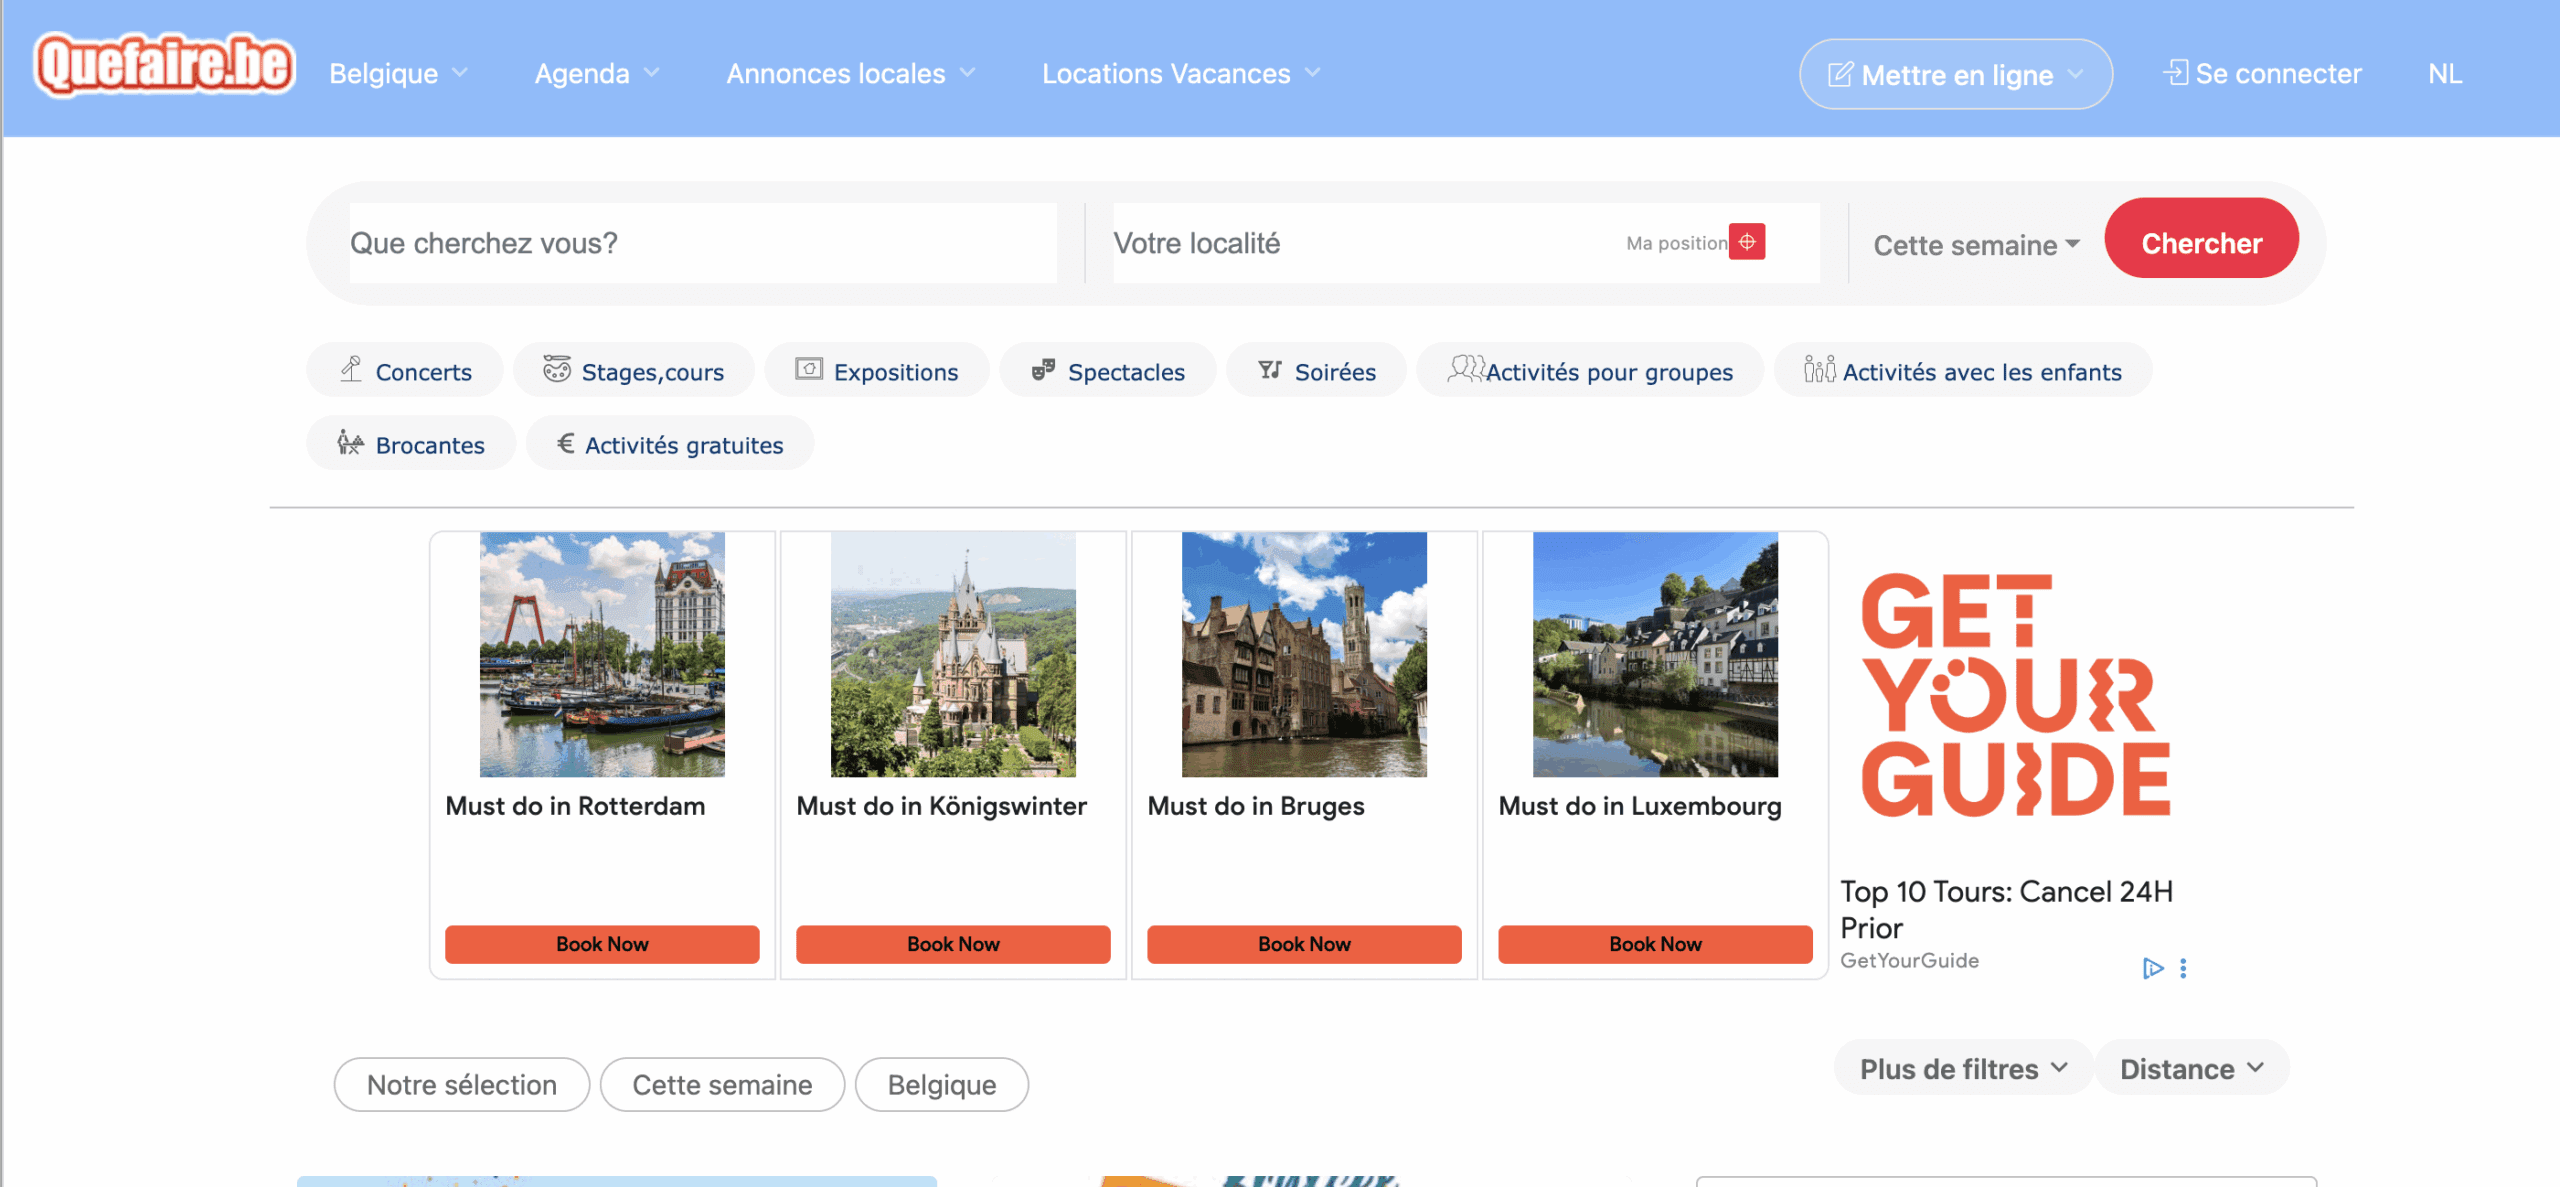Click the Spectacles theater masks icon
This screenshot has width=2560, height=1187.
(1043, 370)
